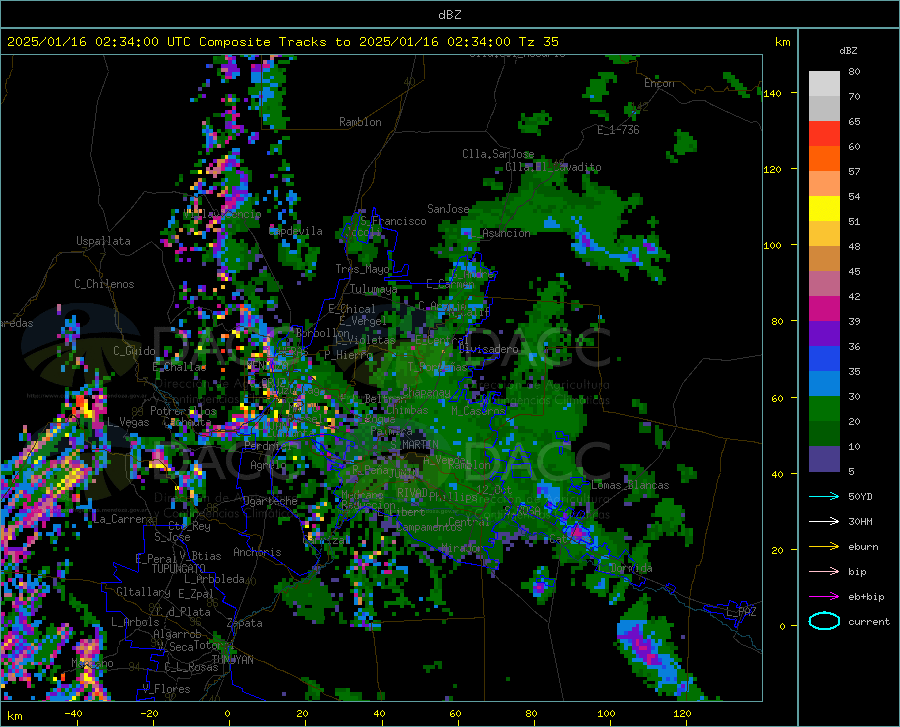Click the 'TUNUYAN' place label
900x727 pixels.
(232, 659)
